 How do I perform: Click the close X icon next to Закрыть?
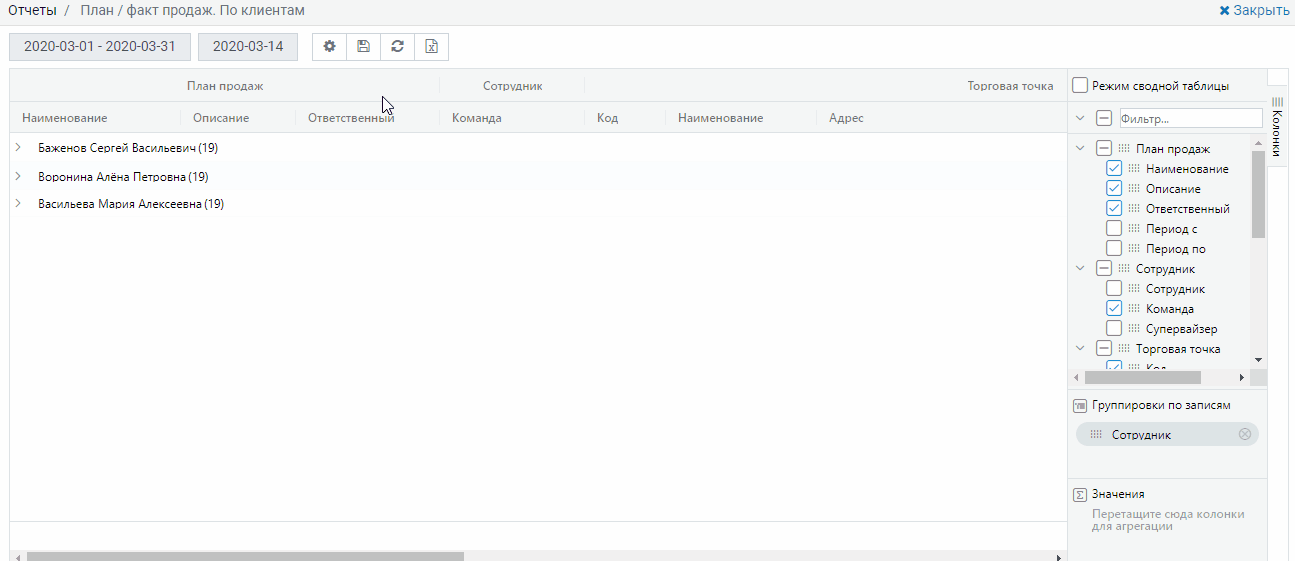click(1224, 10)
